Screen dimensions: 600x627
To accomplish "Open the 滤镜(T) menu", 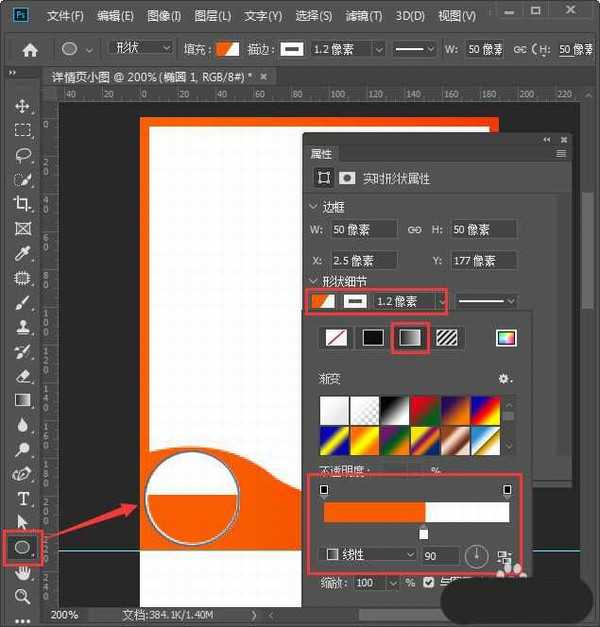I will pyautogui.click(x=363, y=16).
